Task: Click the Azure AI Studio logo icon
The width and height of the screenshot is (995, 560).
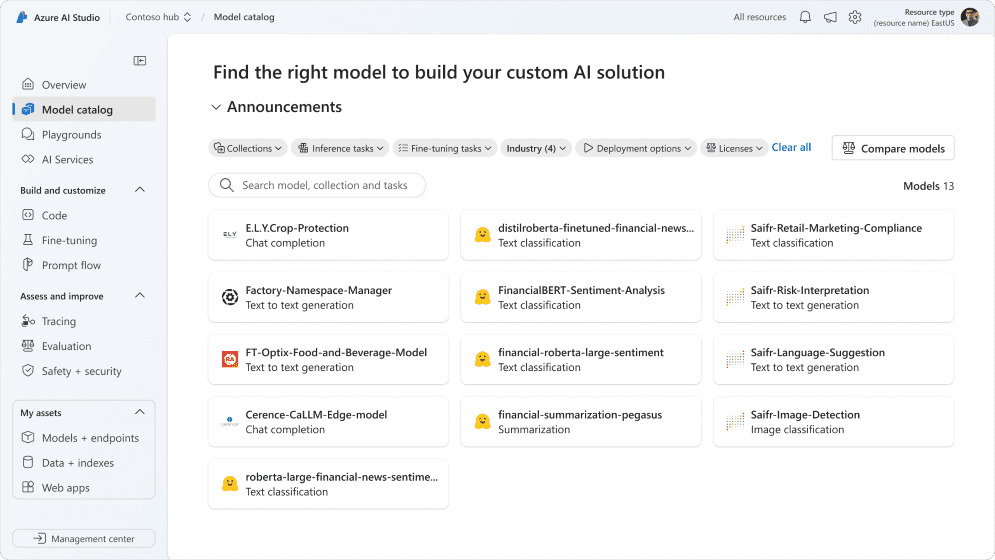Action: click(22, 17)
